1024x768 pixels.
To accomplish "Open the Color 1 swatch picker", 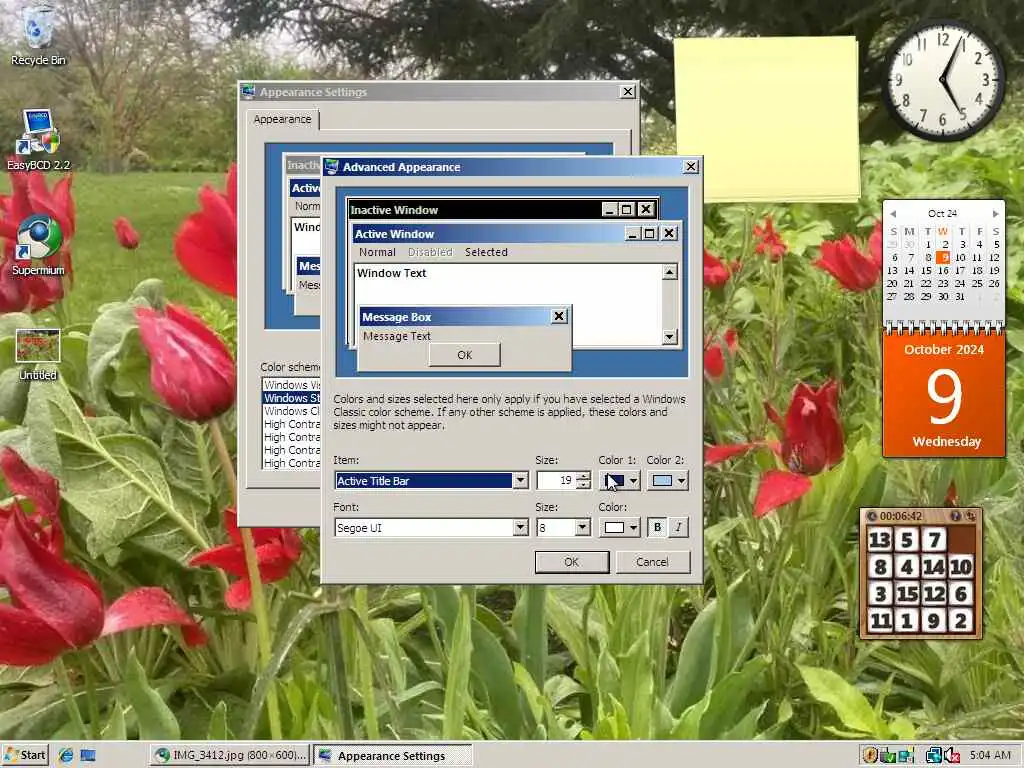I will point(619,481).
